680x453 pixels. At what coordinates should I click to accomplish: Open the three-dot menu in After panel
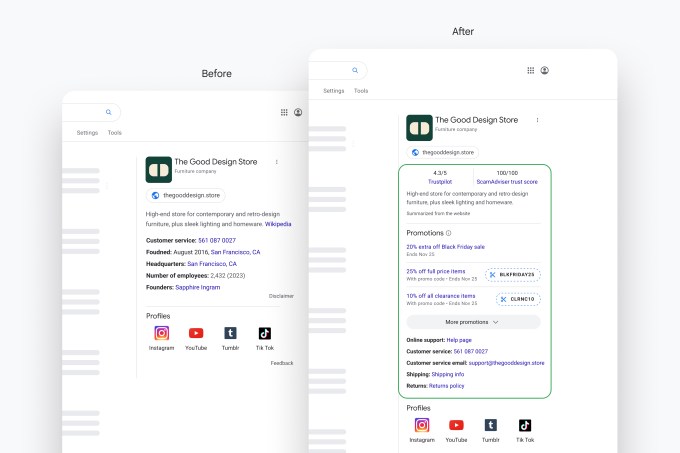pos(537,120)
